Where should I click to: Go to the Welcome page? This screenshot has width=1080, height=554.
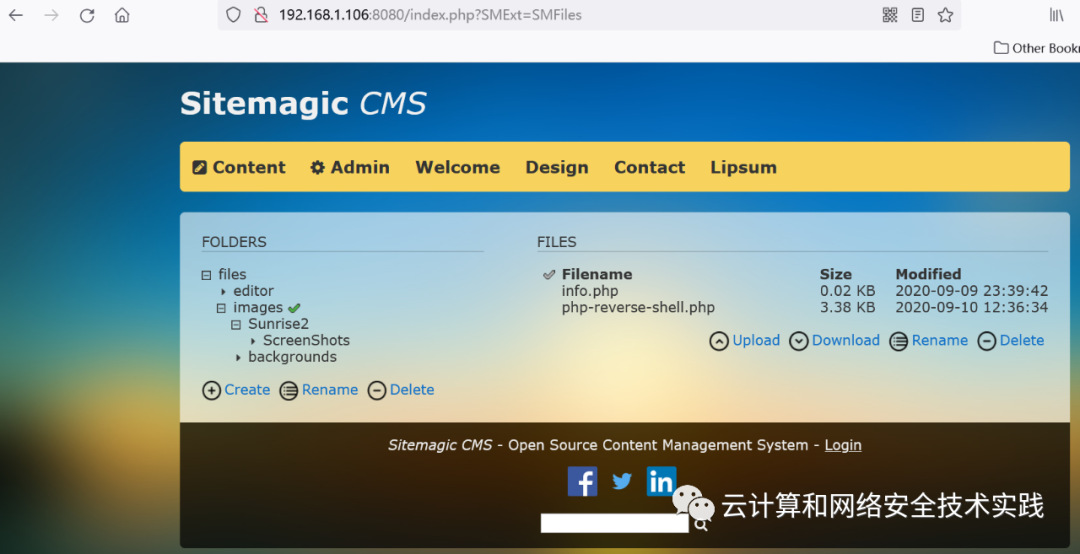tap(457, 167)
